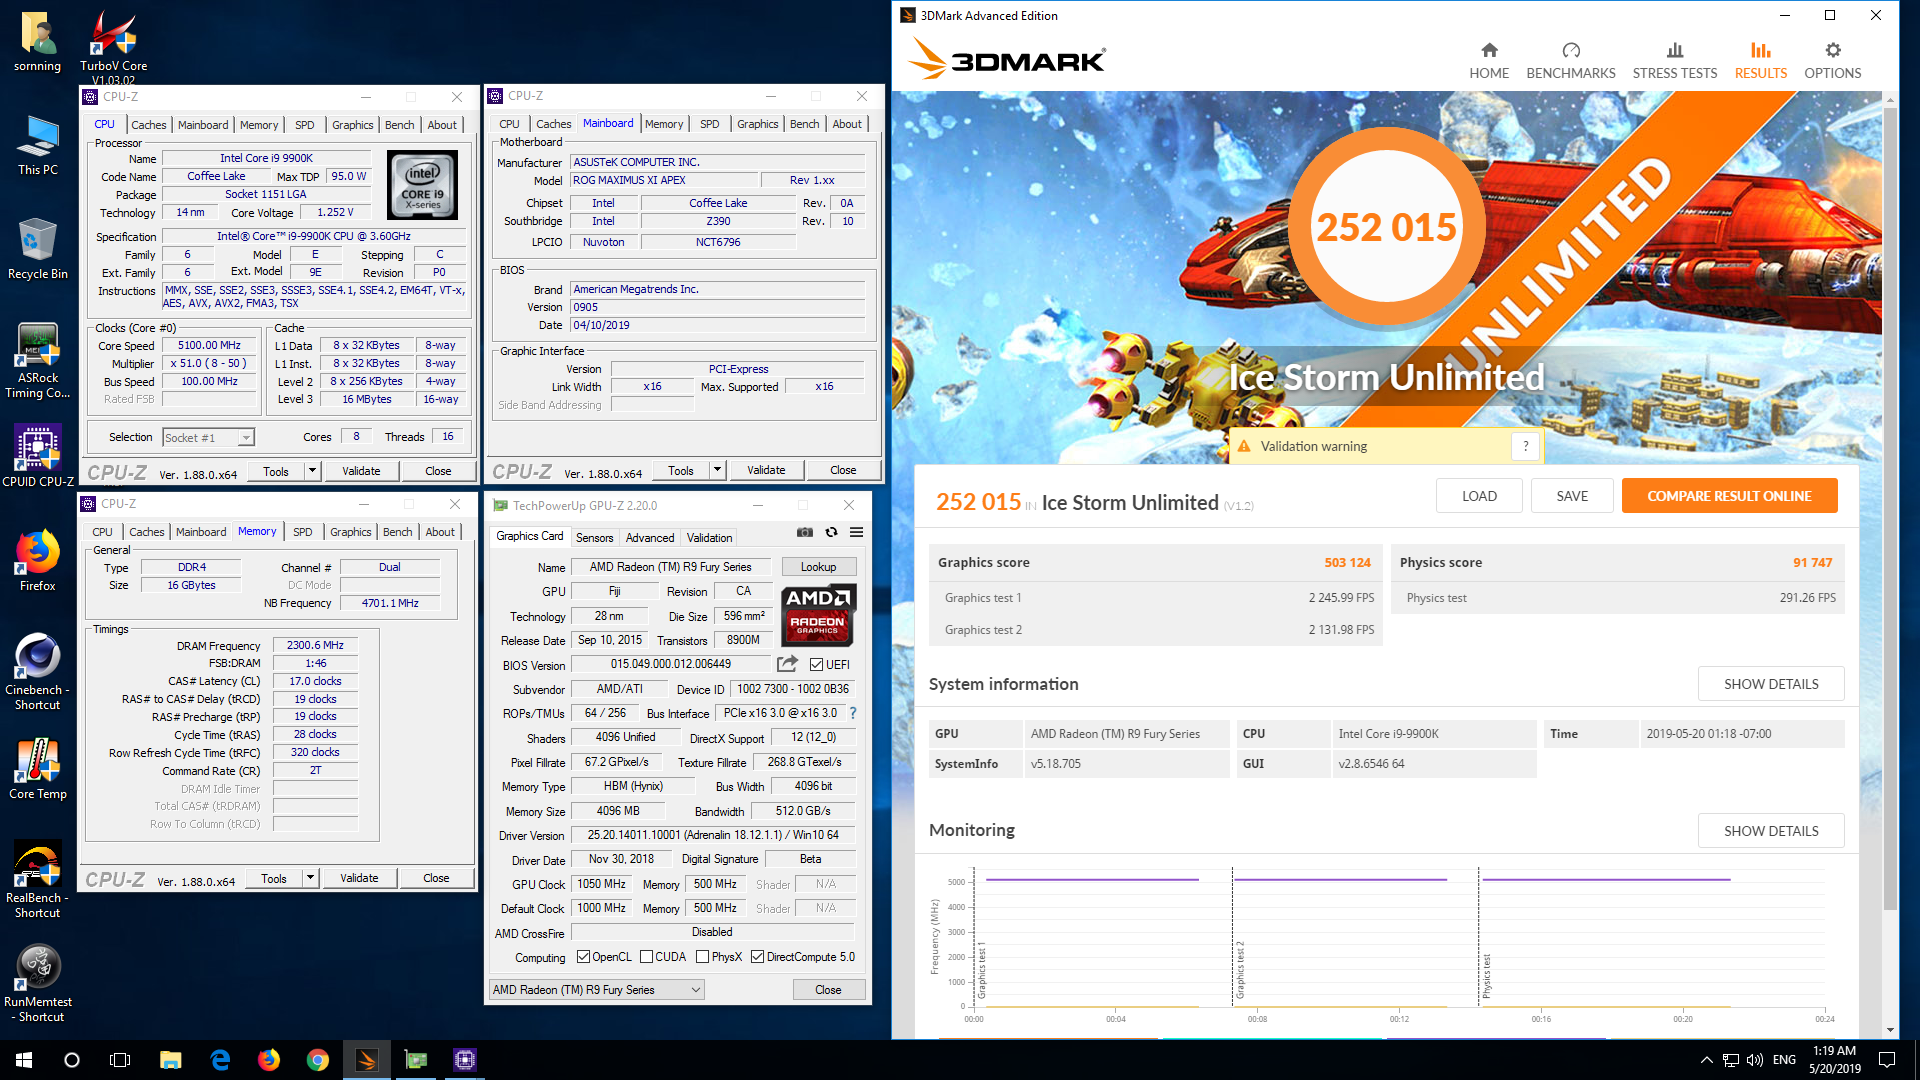The width and height of the screenshot is (1920, 1080).
Task: Open the Firefox desktop shortcut
Action: click(38, 562)
